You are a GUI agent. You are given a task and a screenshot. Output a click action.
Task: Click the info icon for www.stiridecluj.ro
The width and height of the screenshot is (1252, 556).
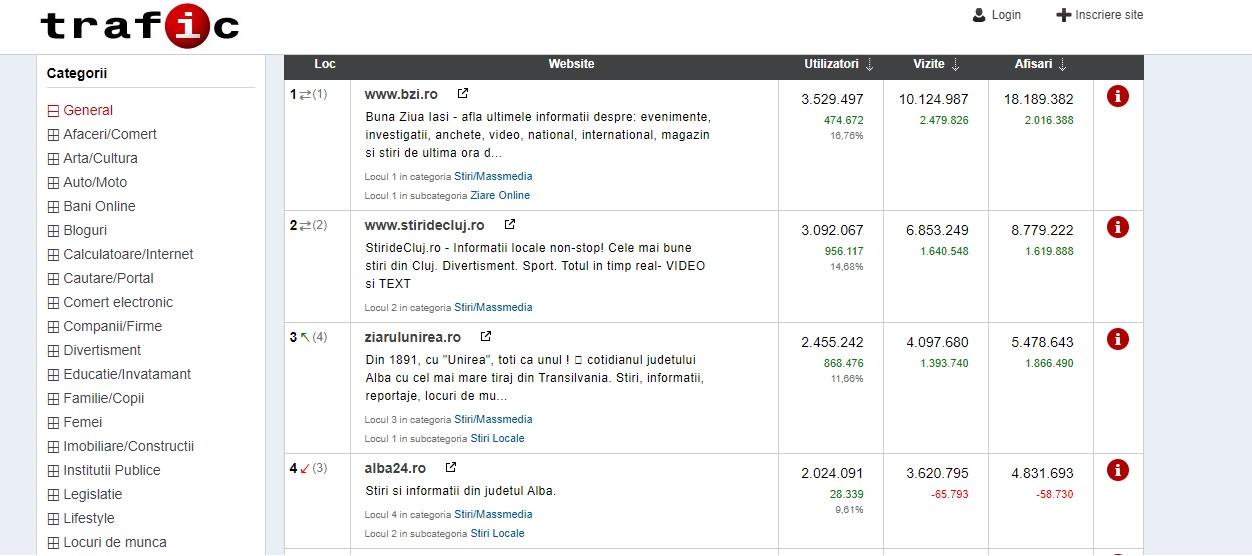[x=1118, y=227]
